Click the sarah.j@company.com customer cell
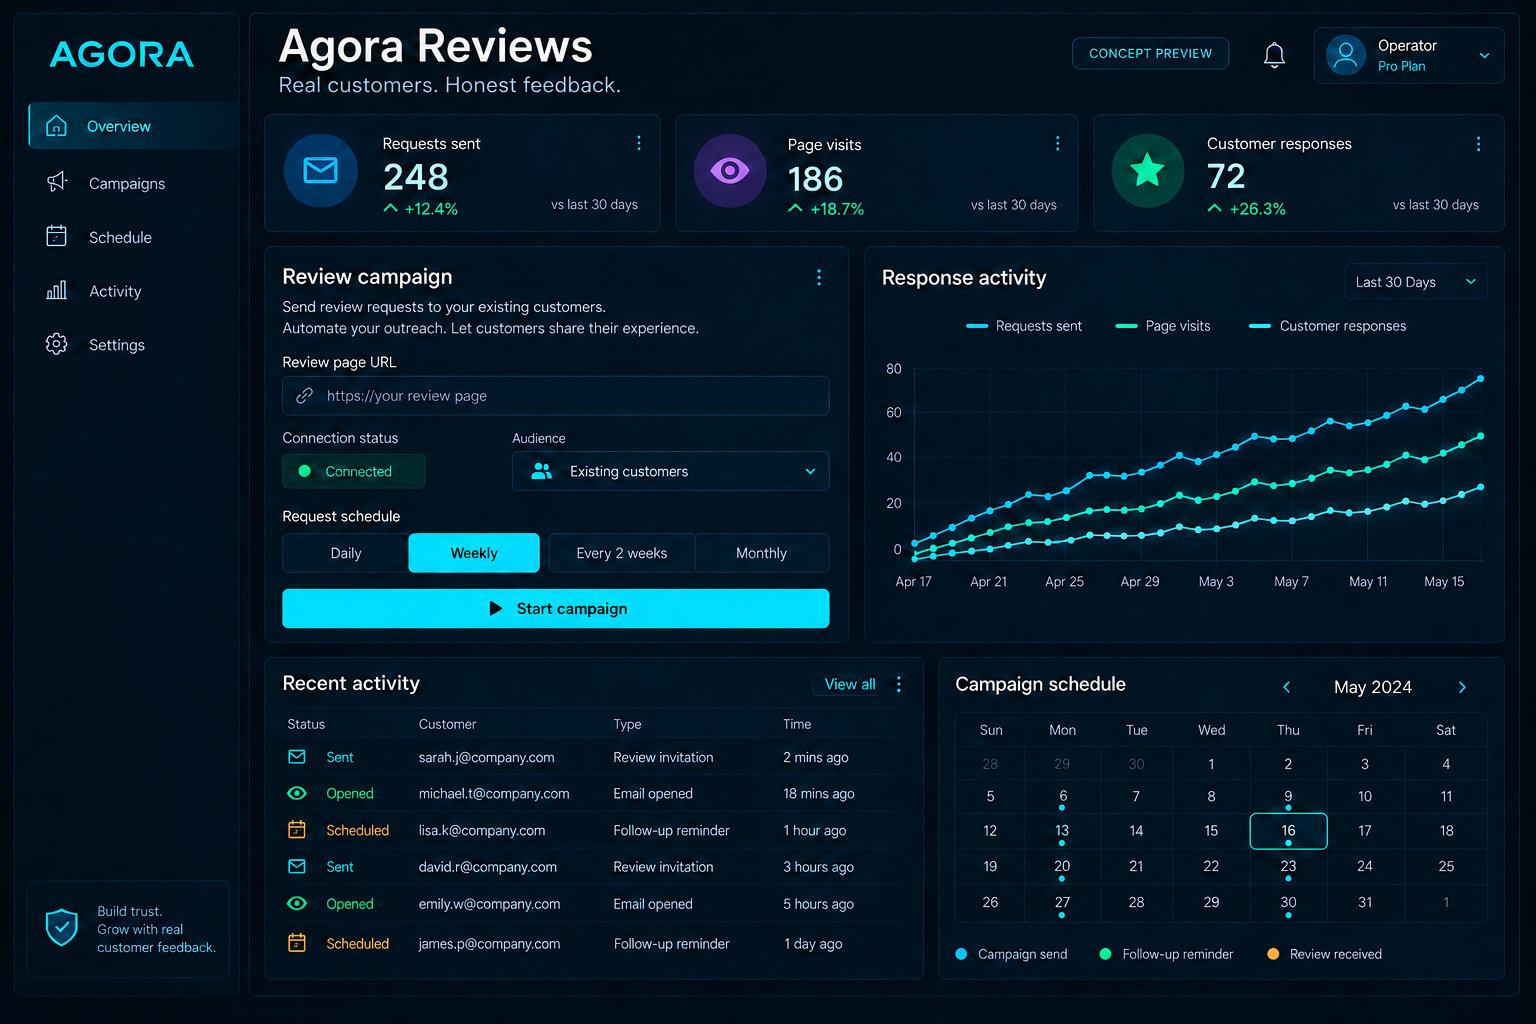The height and width of the screenshot is (1024, 1536). coord(486,757)
